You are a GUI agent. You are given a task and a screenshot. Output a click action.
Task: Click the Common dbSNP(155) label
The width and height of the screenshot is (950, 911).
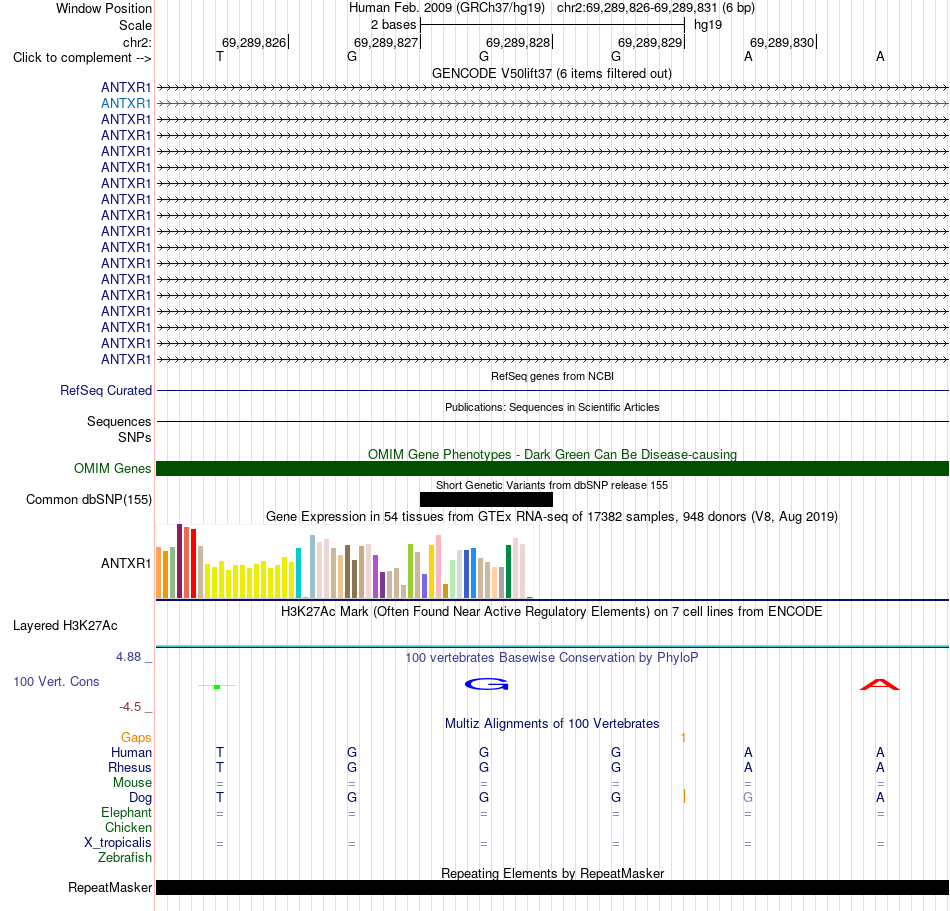(x=88, y=500)
